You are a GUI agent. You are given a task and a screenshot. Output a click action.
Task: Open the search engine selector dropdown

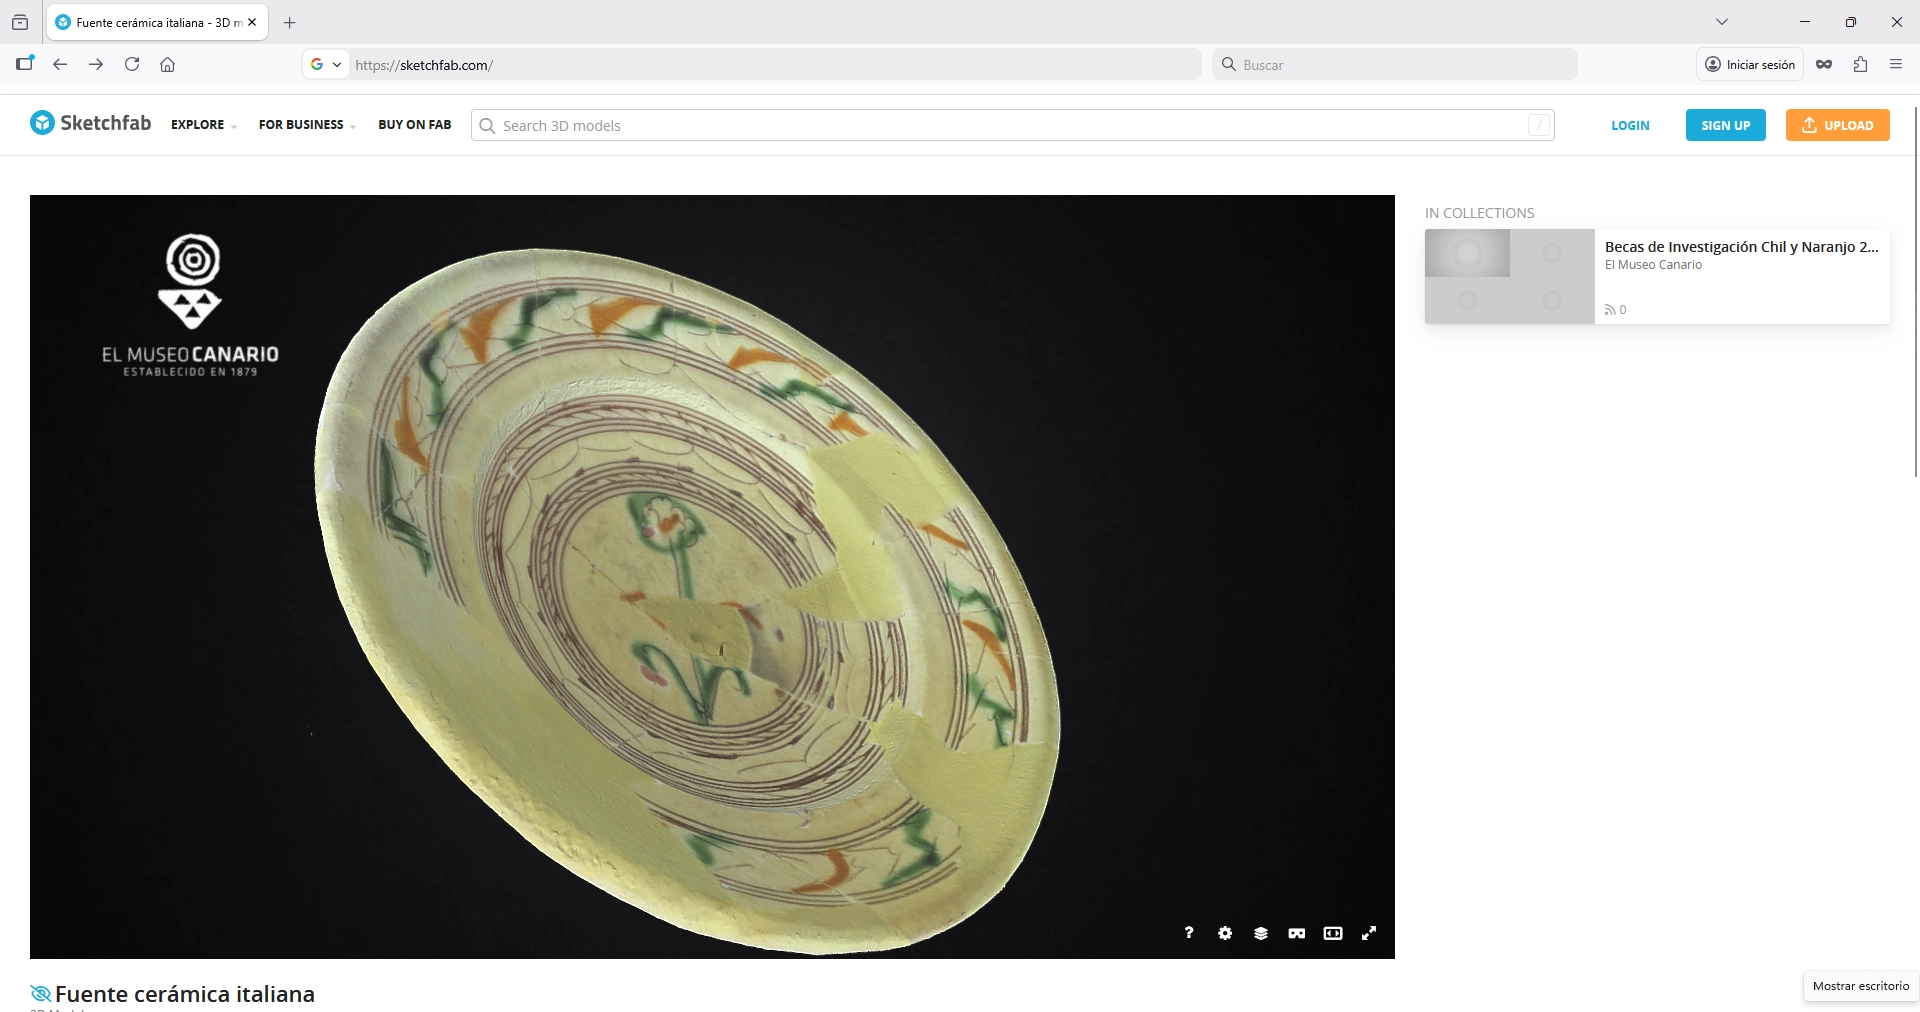click(x=326, y=64)
